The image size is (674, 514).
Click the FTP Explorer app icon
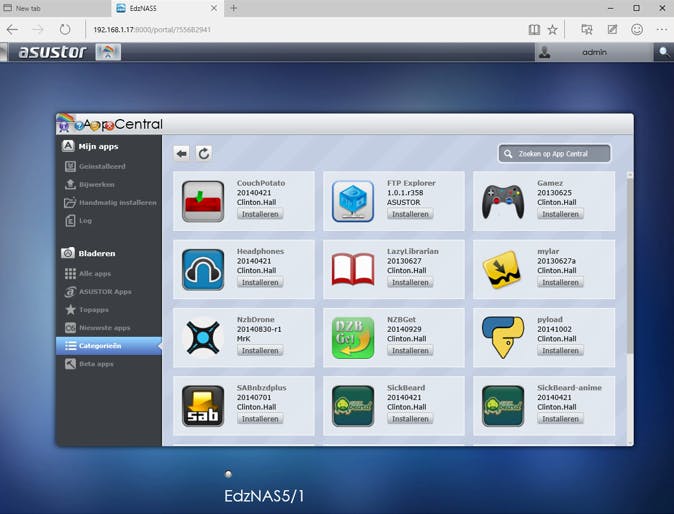[352, 201]
